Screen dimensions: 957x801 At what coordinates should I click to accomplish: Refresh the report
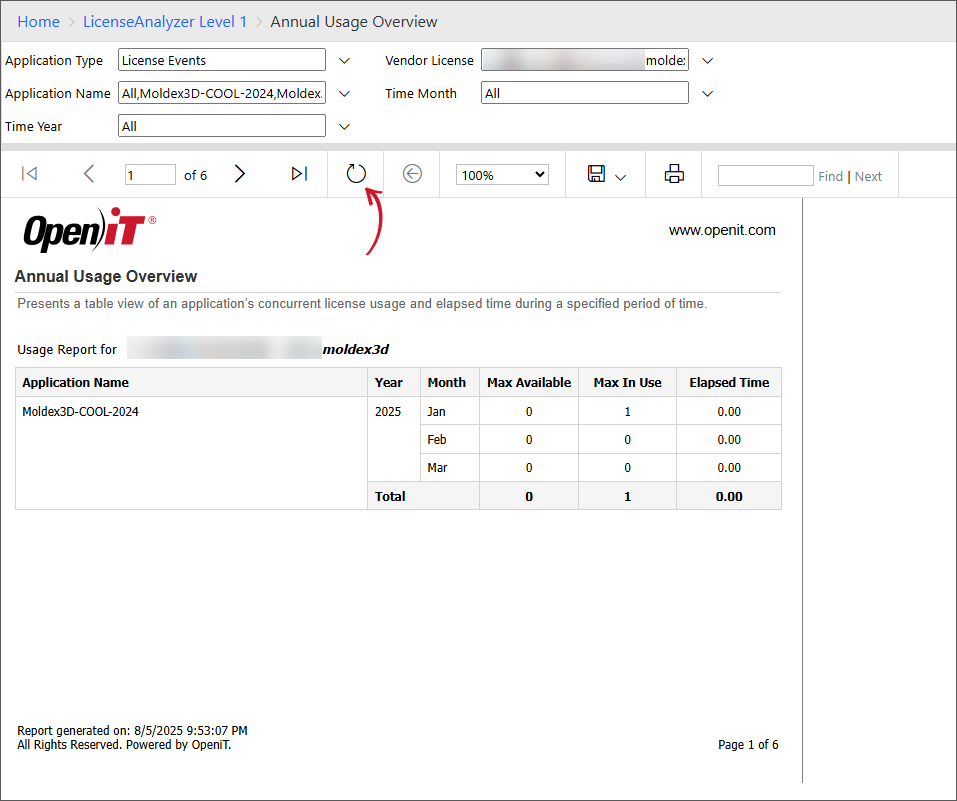click(356, 174)
